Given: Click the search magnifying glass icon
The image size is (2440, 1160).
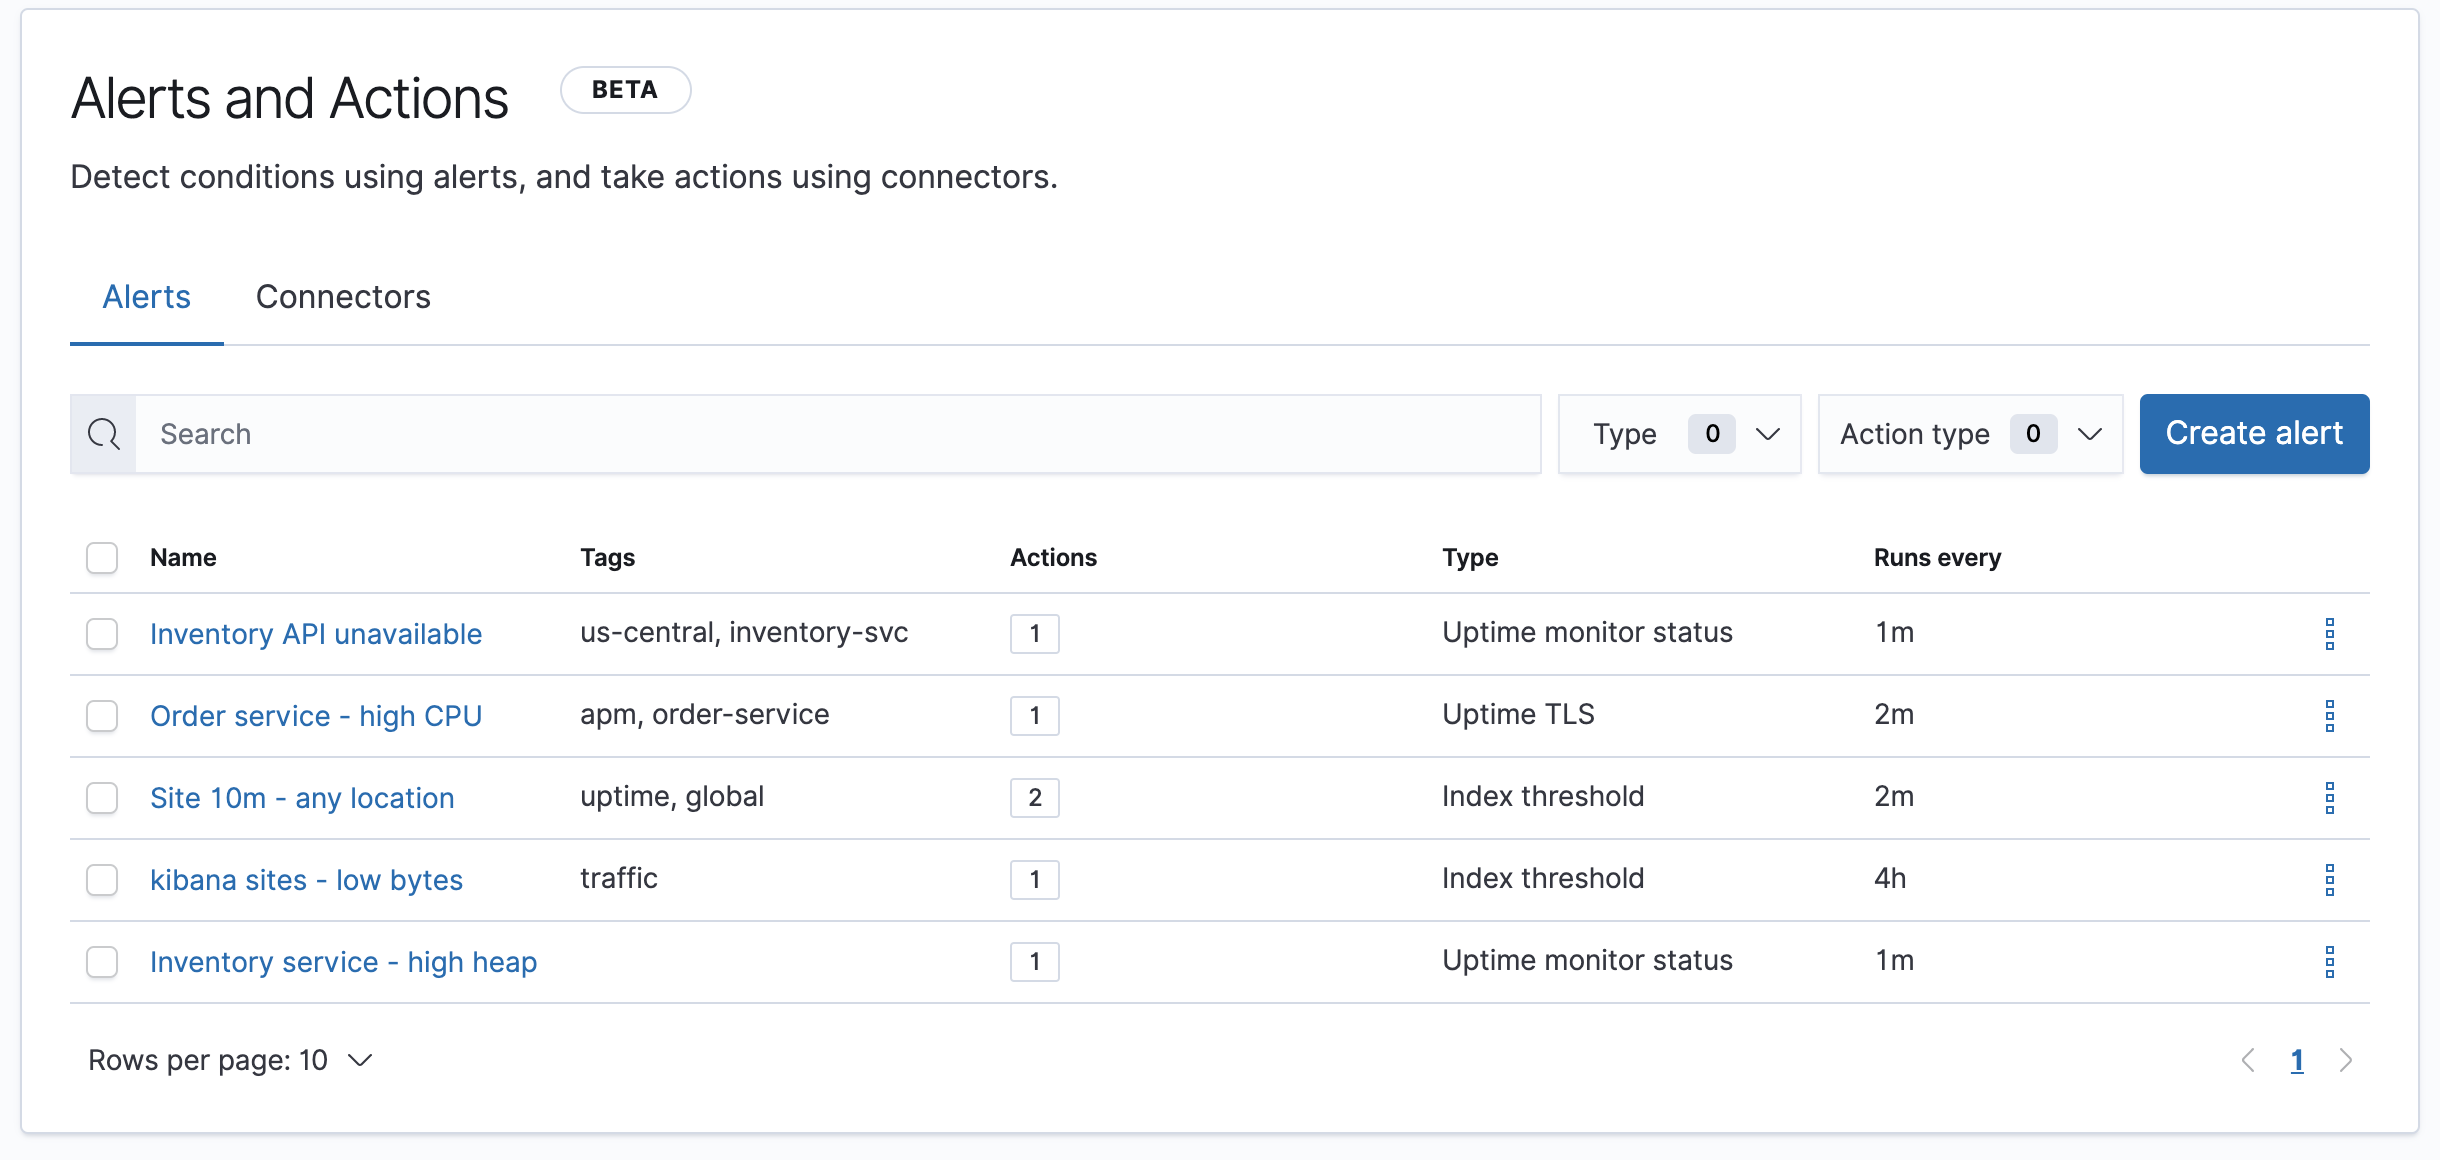Looking at the screenshot, I should click(x=103, y=434).
